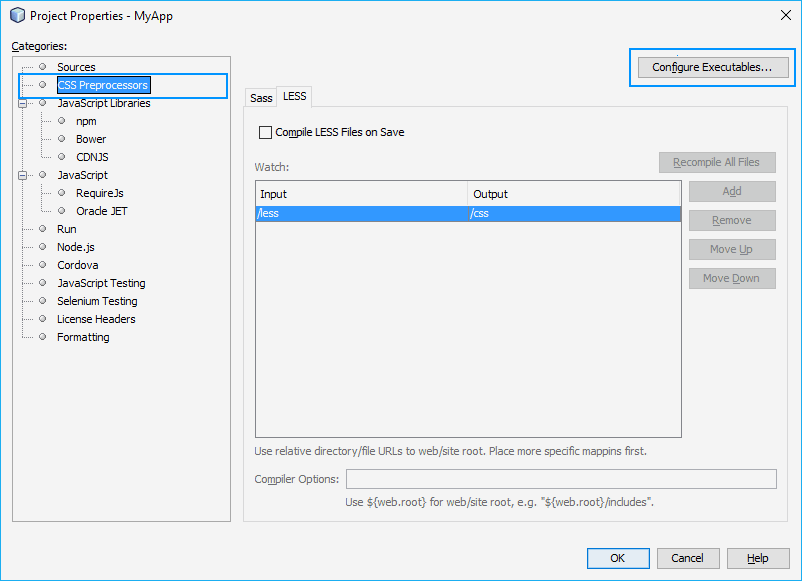Click the Selenium Testing category icon

tap(41, 300)
